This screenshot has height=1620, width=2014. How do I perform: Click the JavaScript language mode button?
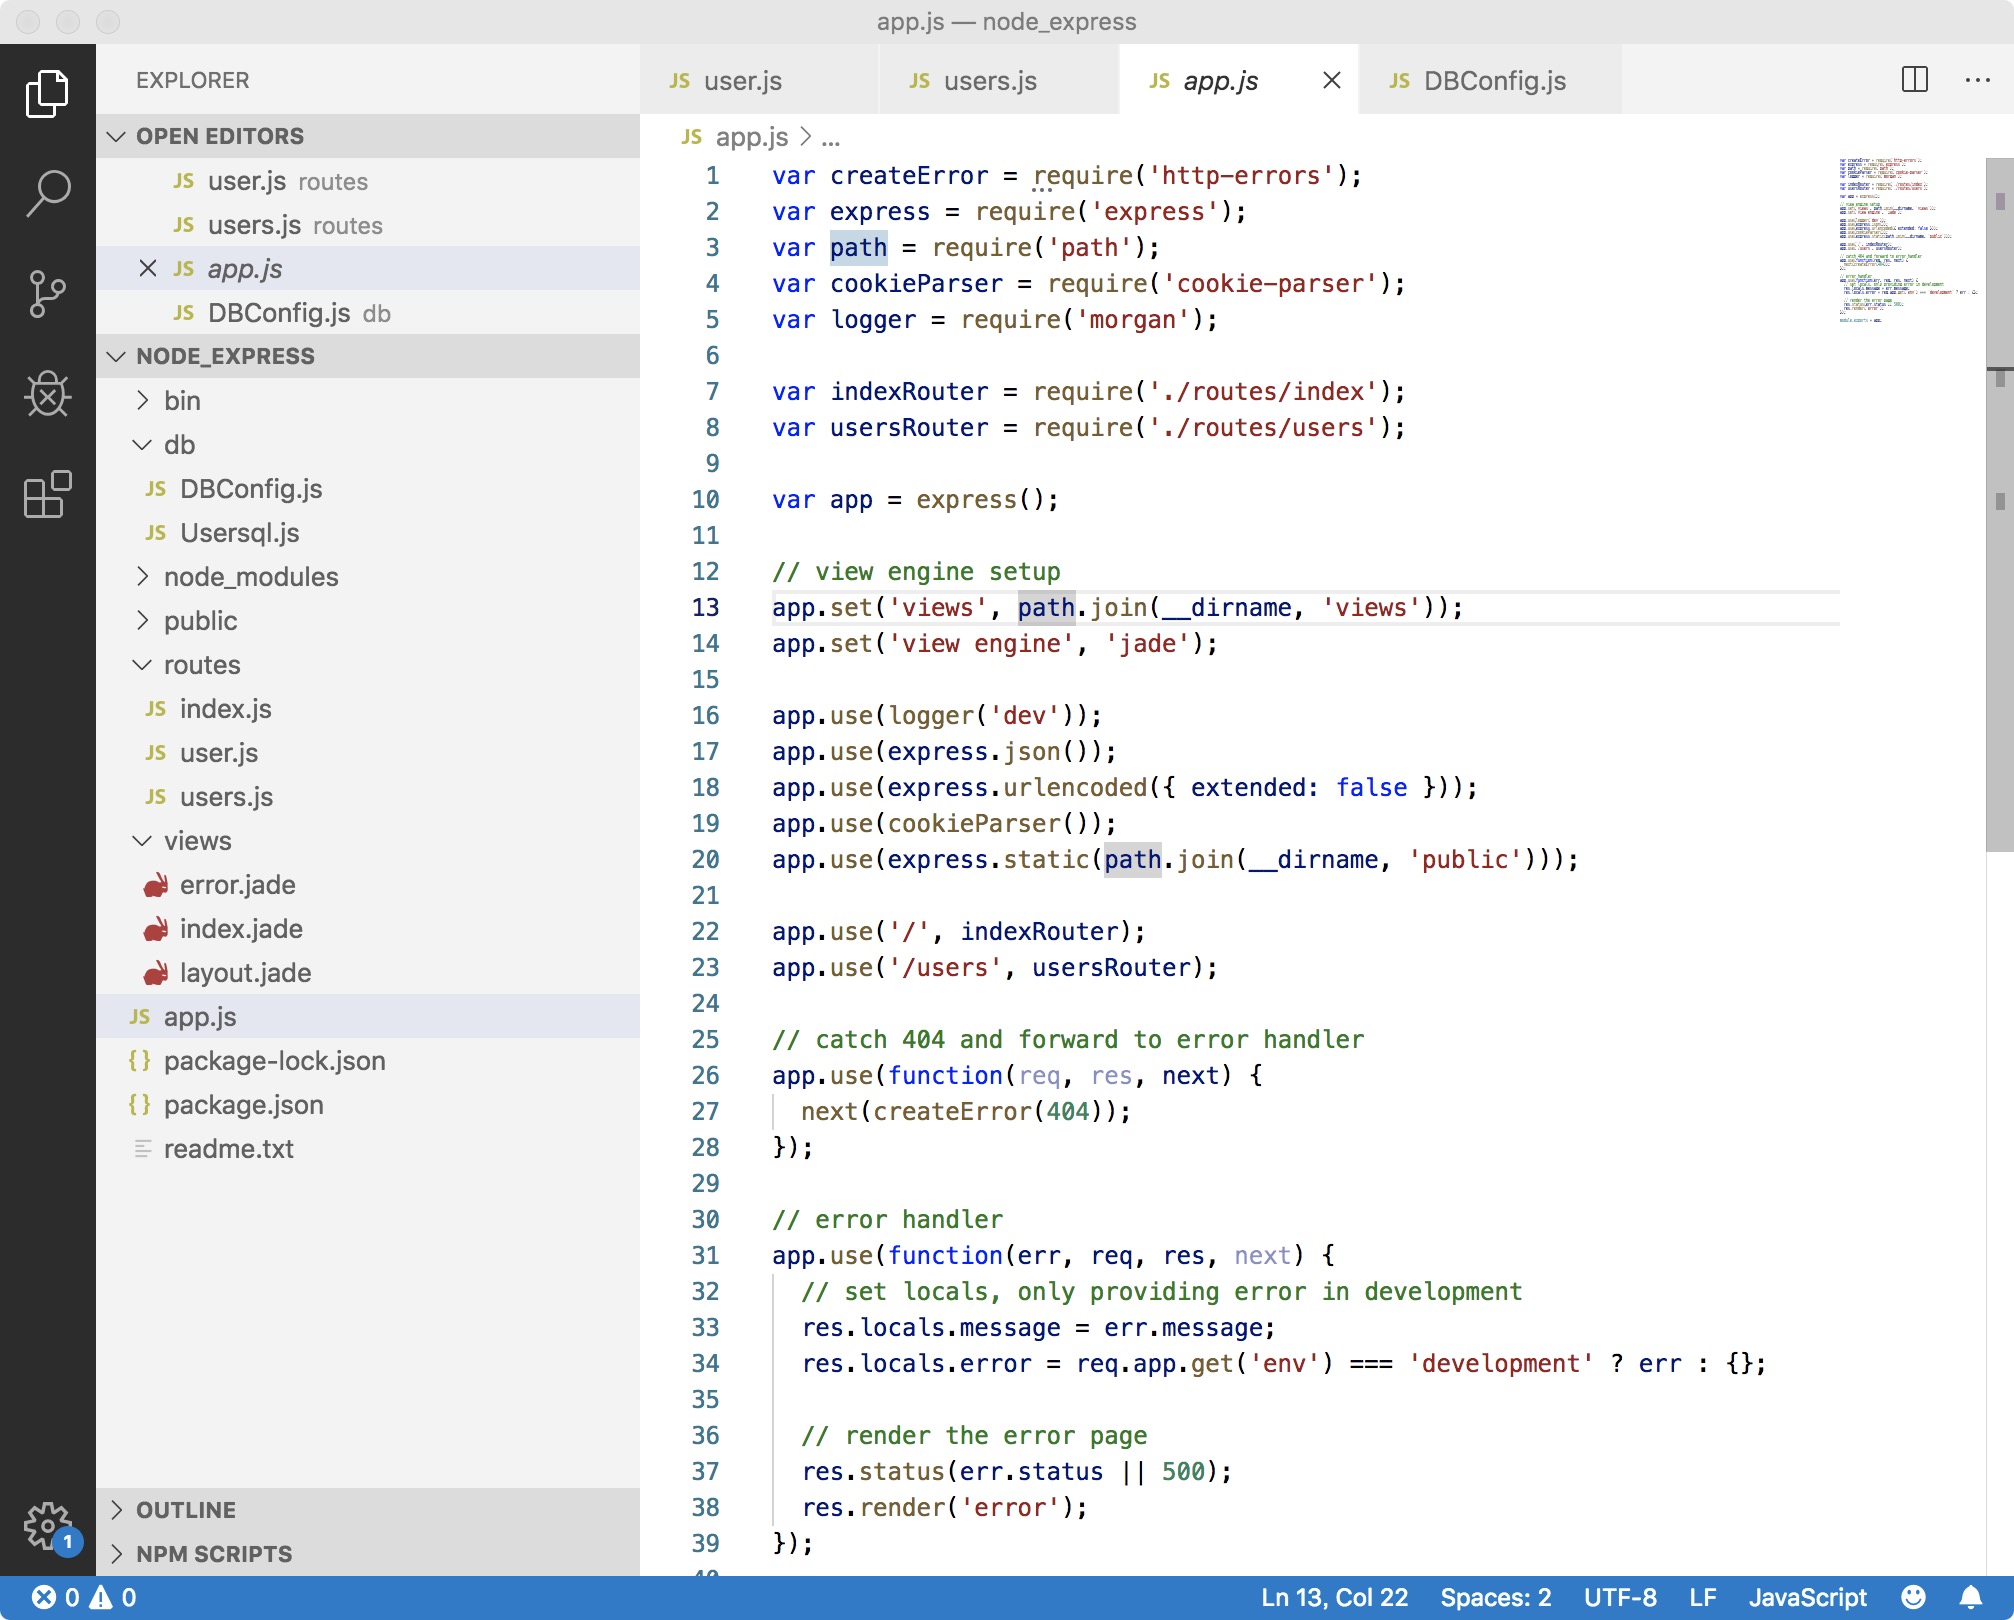click(1807, 1597)
